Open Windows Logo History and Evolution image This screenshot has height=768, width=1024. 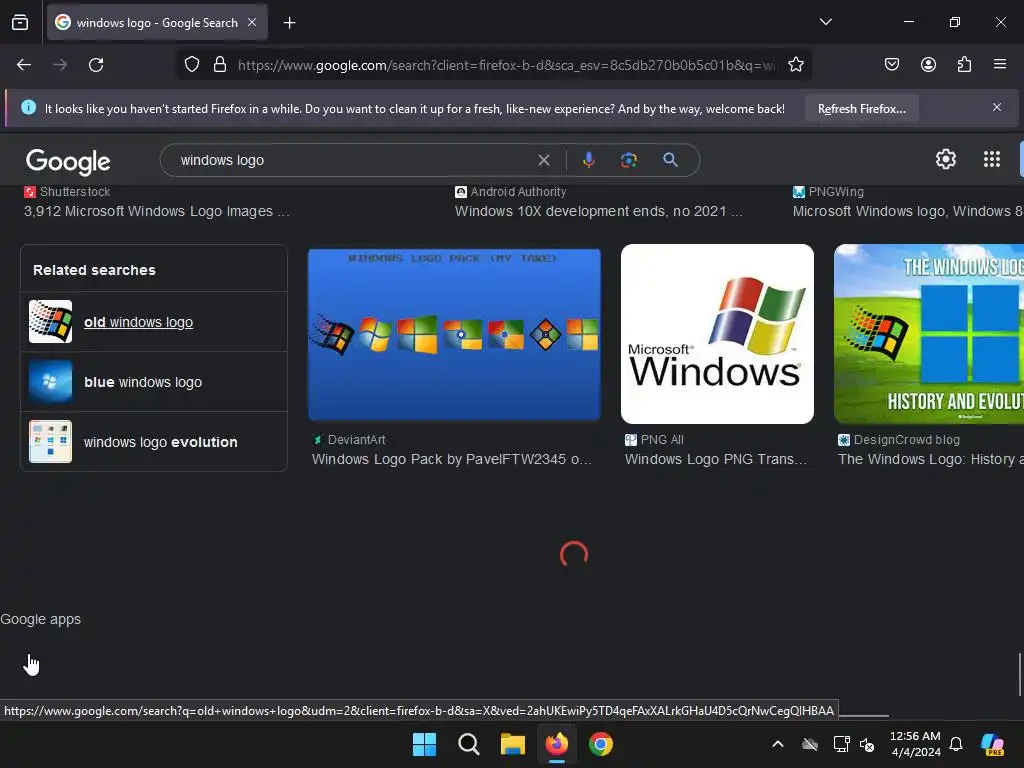click(929, 334)
